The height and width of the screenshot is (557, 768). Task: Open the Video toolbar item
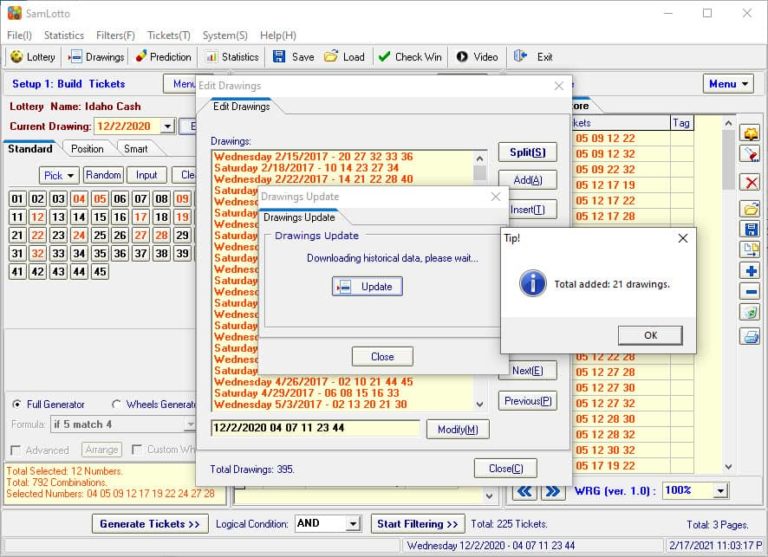[477, 57]
